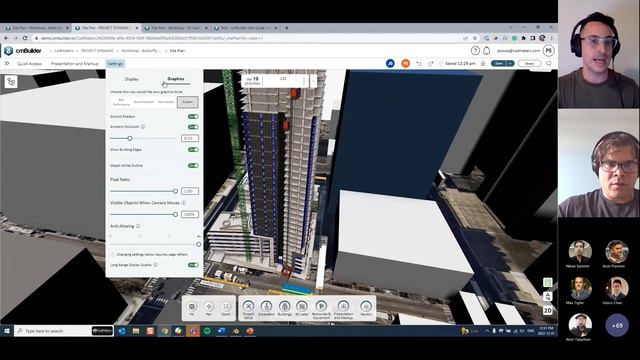The width and height of the screenshot is (640, 360).
Task: Open the Resources & Equipment tool
Action: coord(321,309)
